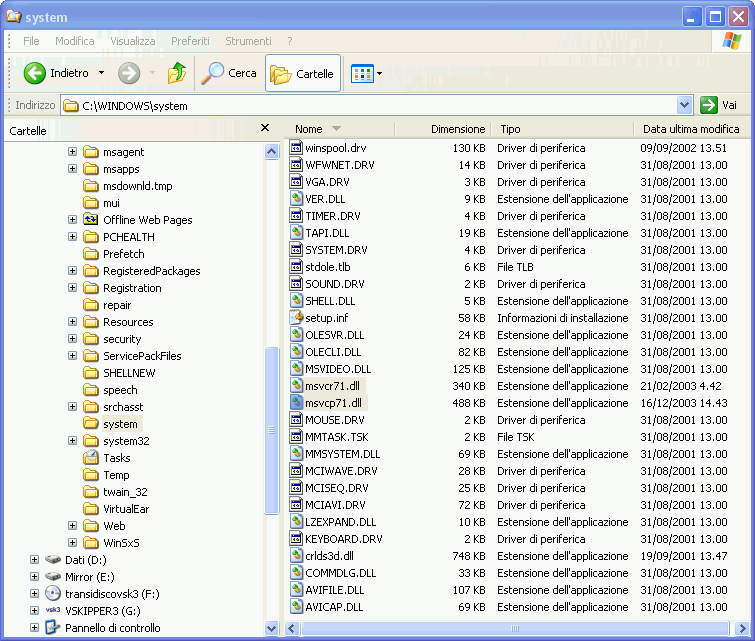Open the File menu
The height and width of the screenshot is (641, 755).
coord(31,41)
